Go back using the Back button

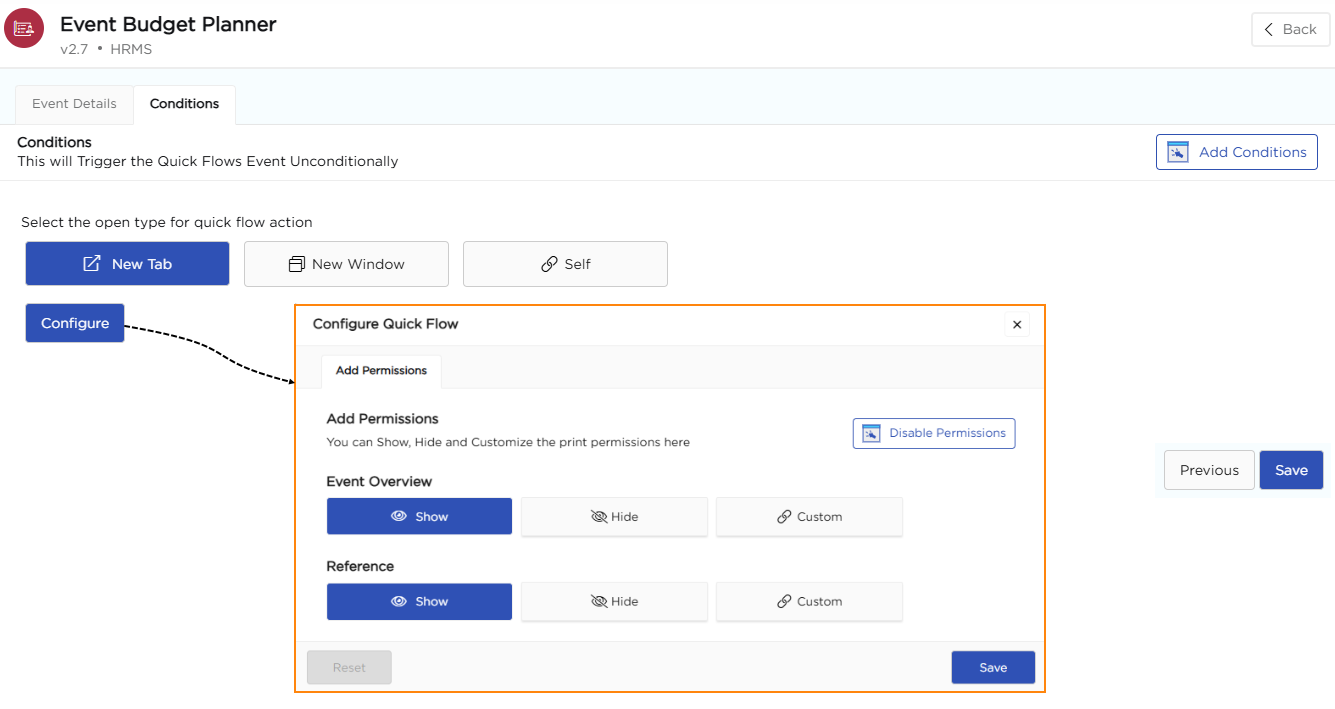1289,29
